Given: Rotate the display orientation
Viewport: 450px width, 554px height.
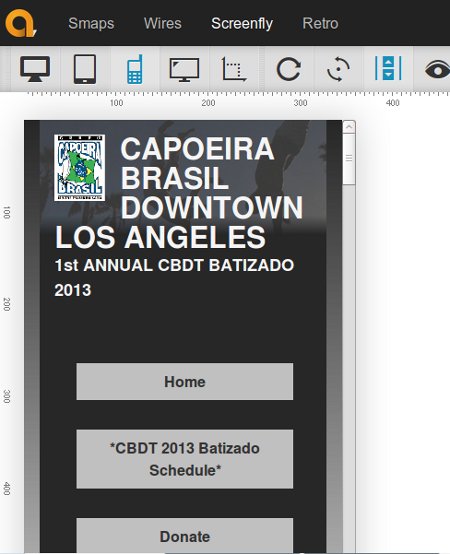Looking at the screenshot, I should tap(338, 69).
